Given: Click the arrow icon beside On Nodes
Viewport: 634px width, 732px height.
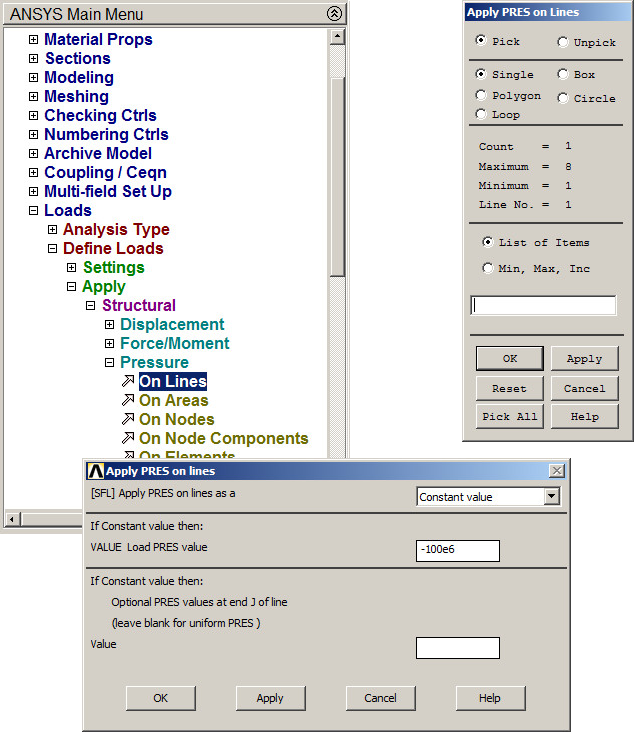Looking at the screenshot, I should point(127,419).
